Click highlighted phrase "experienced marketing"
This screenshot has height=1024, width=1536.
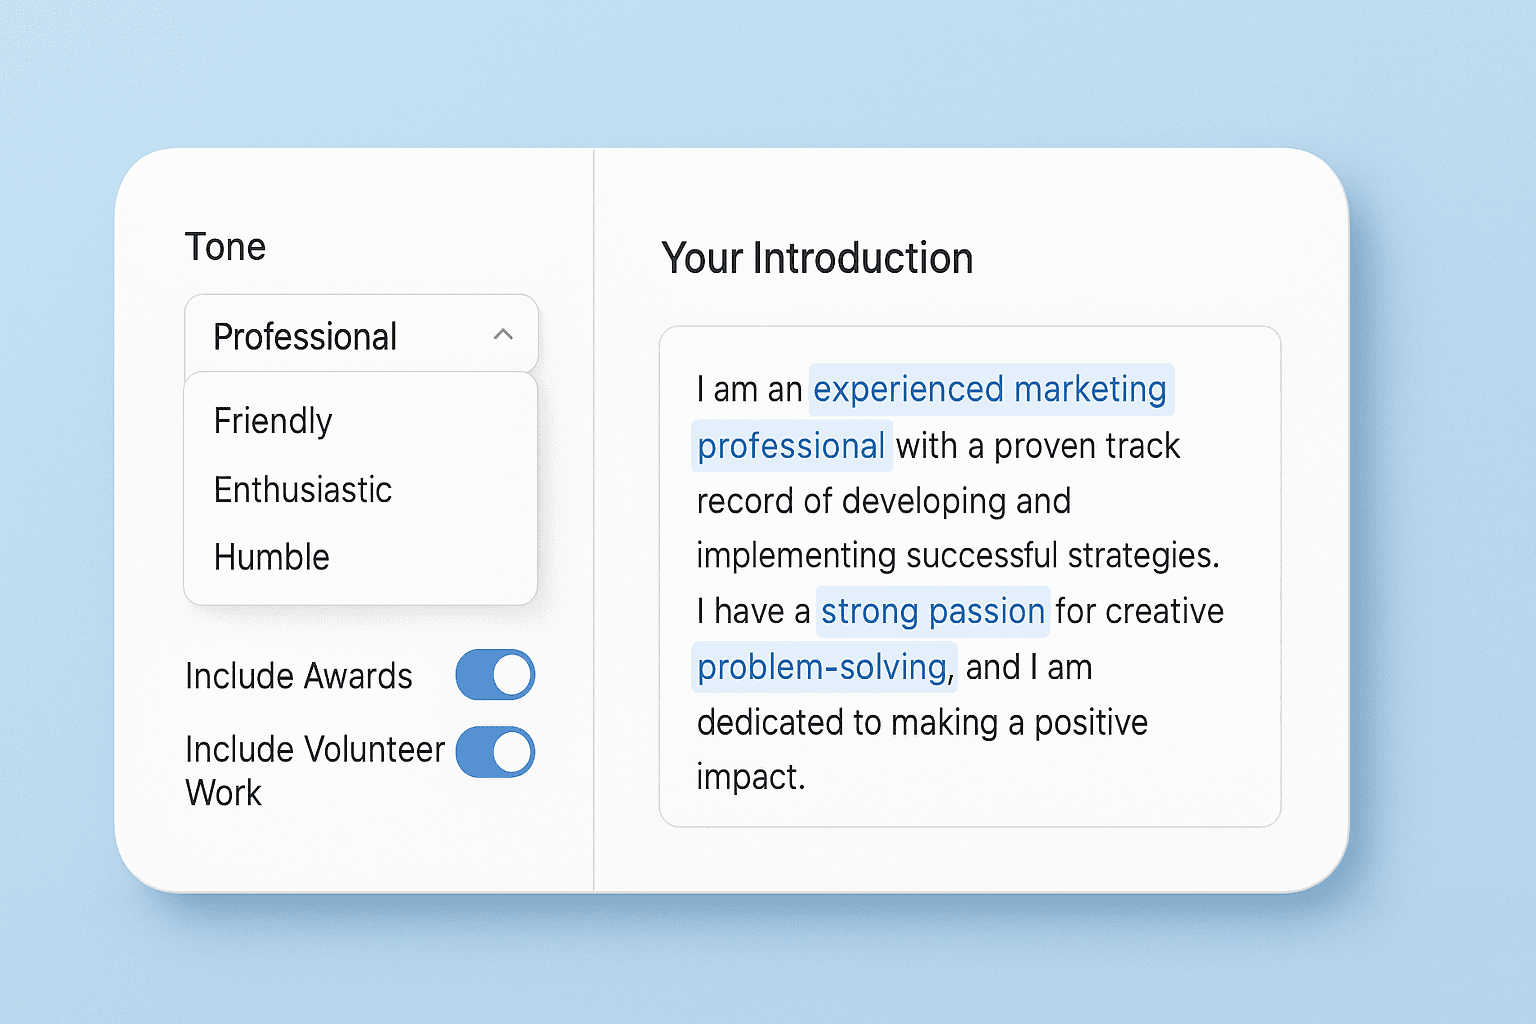tap(990, 389)
